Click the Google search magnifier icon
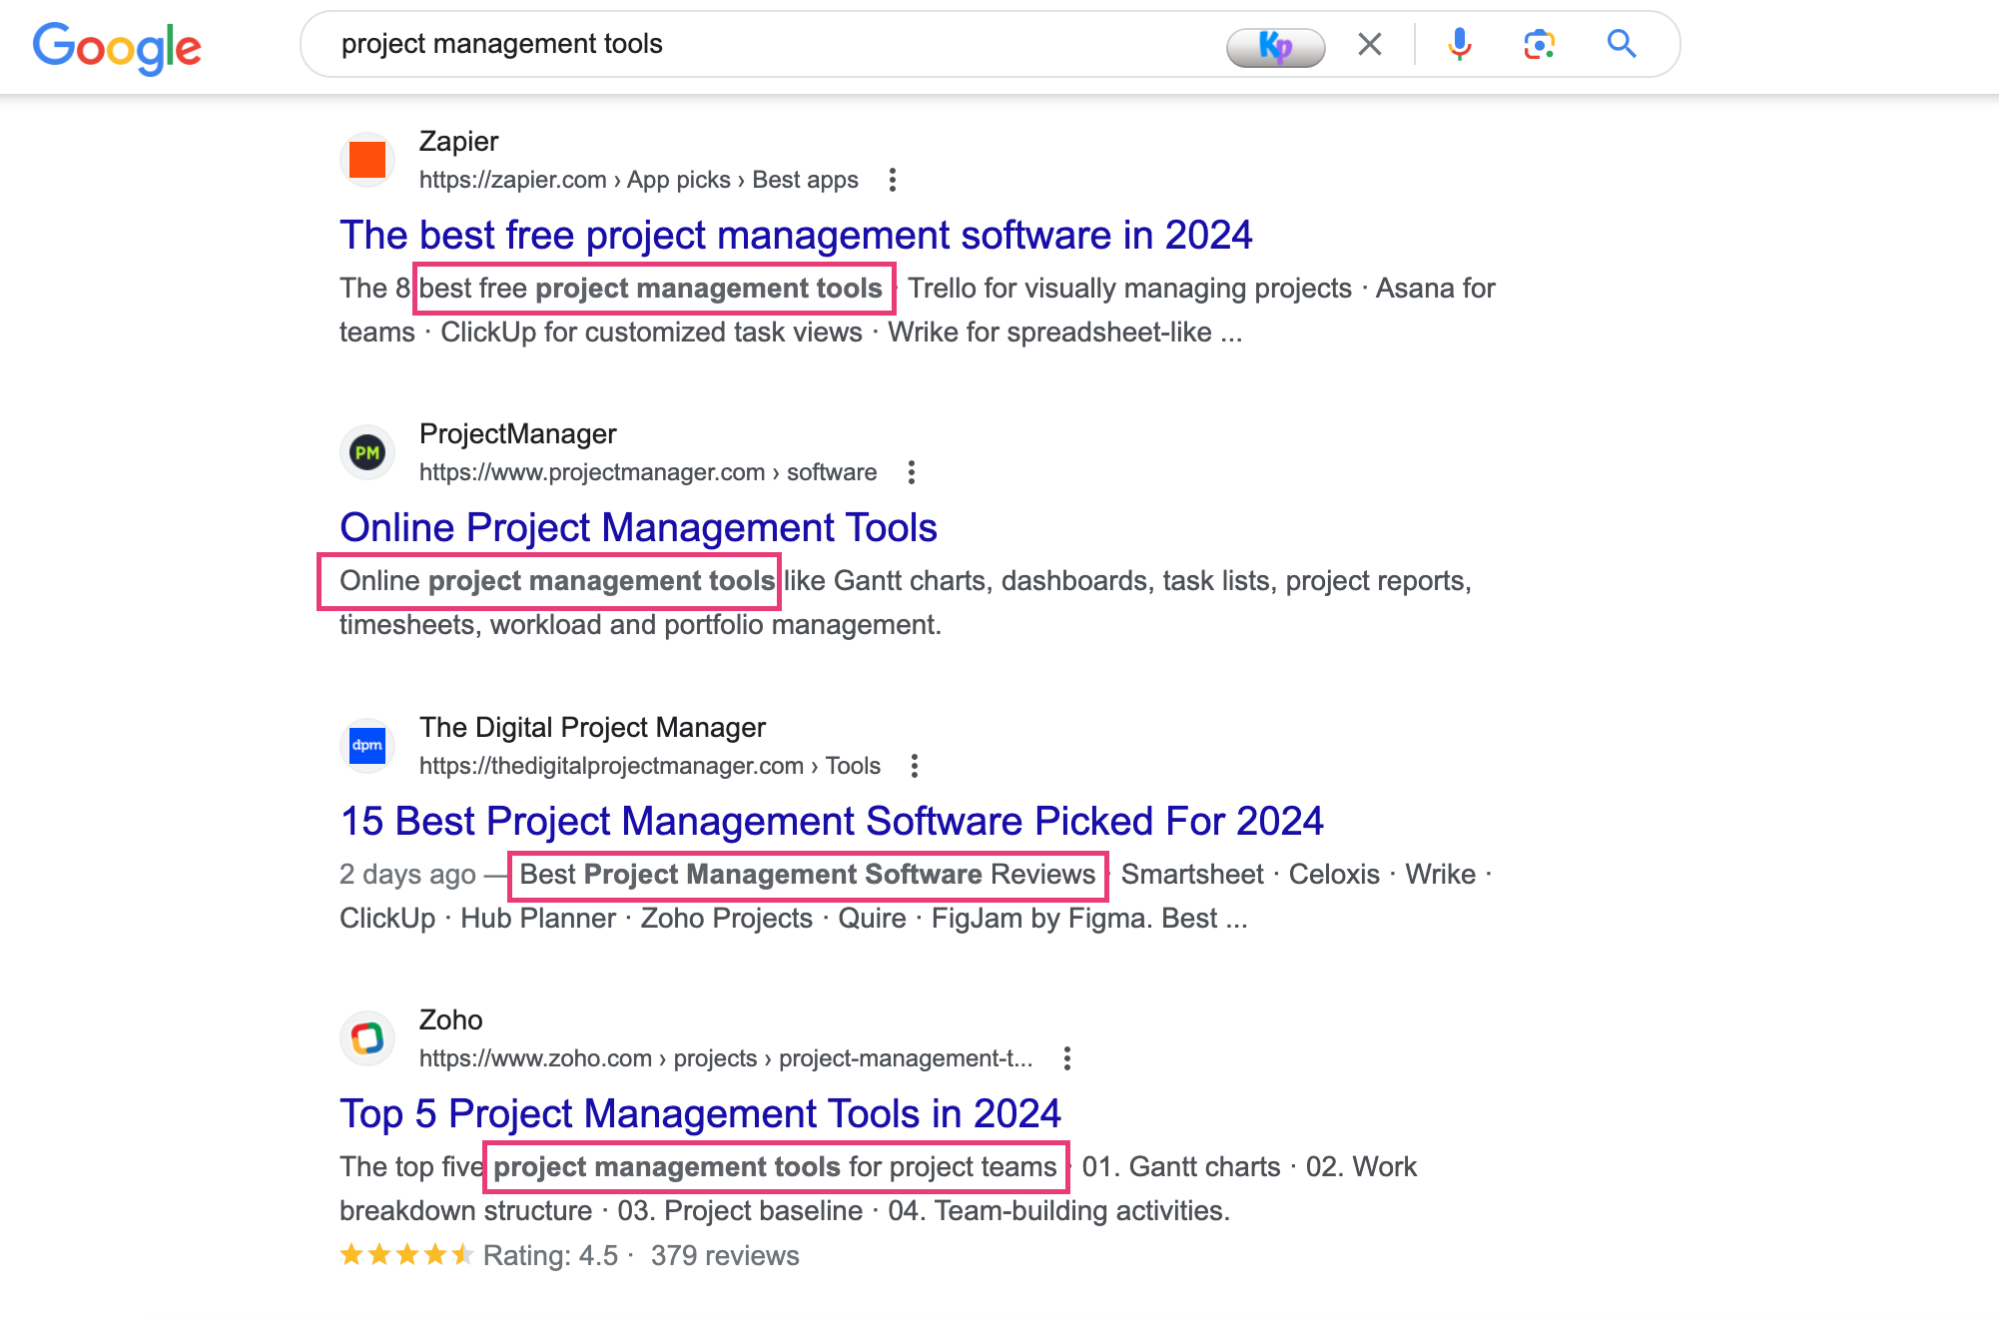This screenshot has height=1319, width=1999. tap(1619, 41)
